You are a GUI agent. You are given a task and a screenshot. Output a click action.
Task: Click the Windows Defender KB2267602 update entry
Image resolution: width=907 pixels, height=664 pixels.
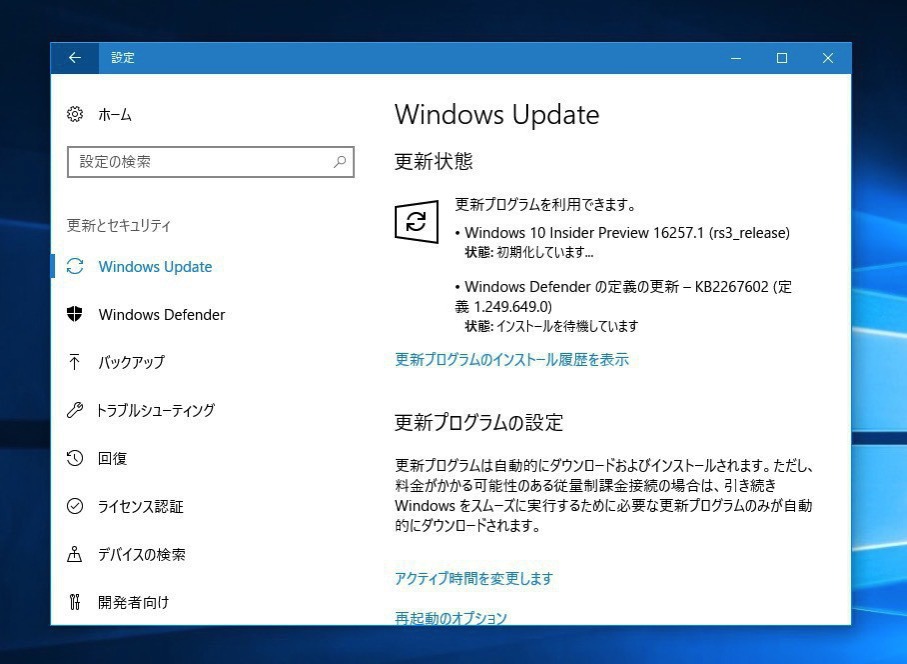click(623, 297)
